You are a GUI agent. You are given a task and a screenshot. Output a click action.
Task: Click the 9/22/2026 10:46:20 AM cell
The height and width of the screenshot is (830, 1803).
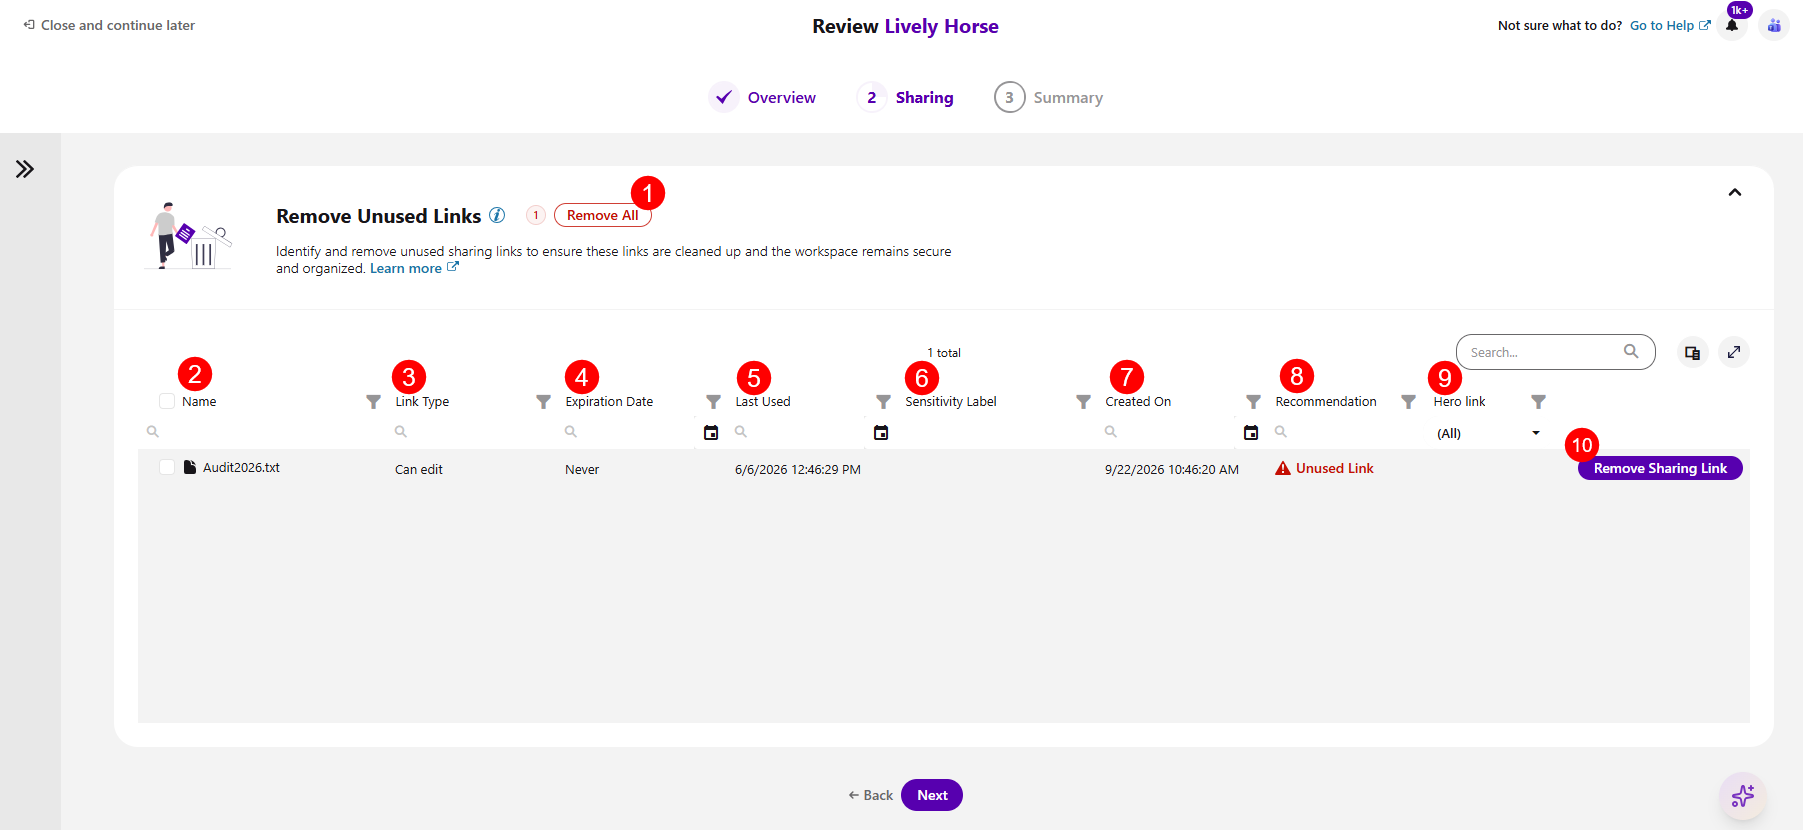[x=1172, y=469]
